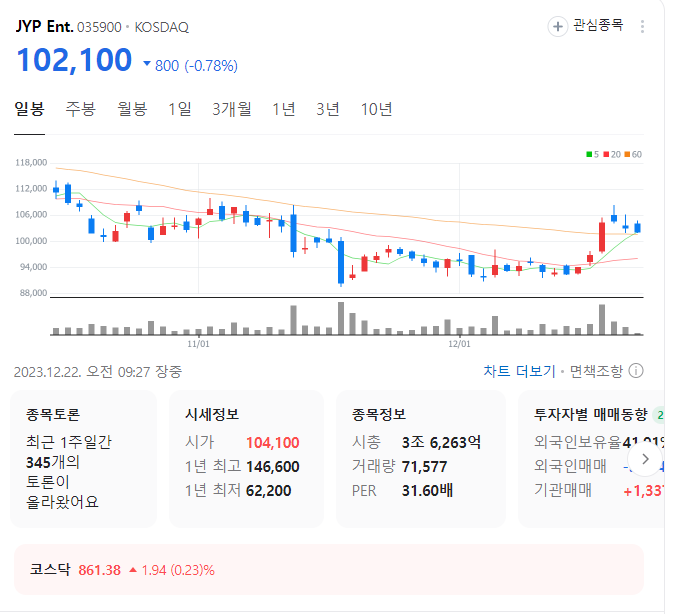Click the 11/01 date marker on chart

click(198, 344)
